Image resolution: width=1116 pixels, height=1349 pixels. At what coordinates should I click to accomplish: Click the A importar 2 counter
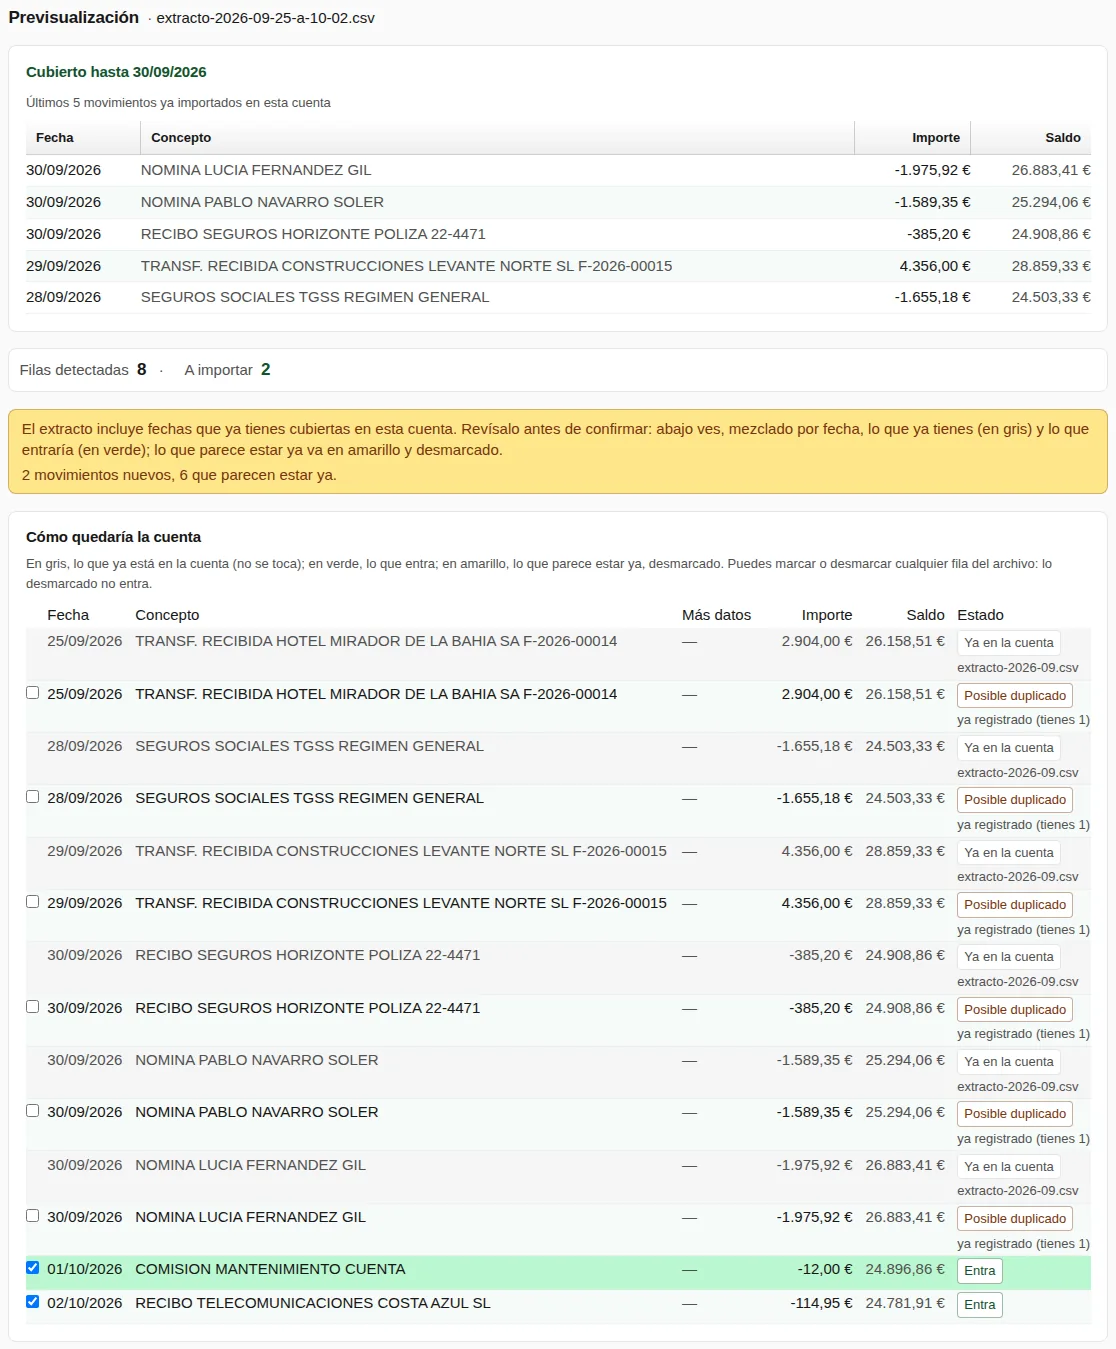click(227, 370)
